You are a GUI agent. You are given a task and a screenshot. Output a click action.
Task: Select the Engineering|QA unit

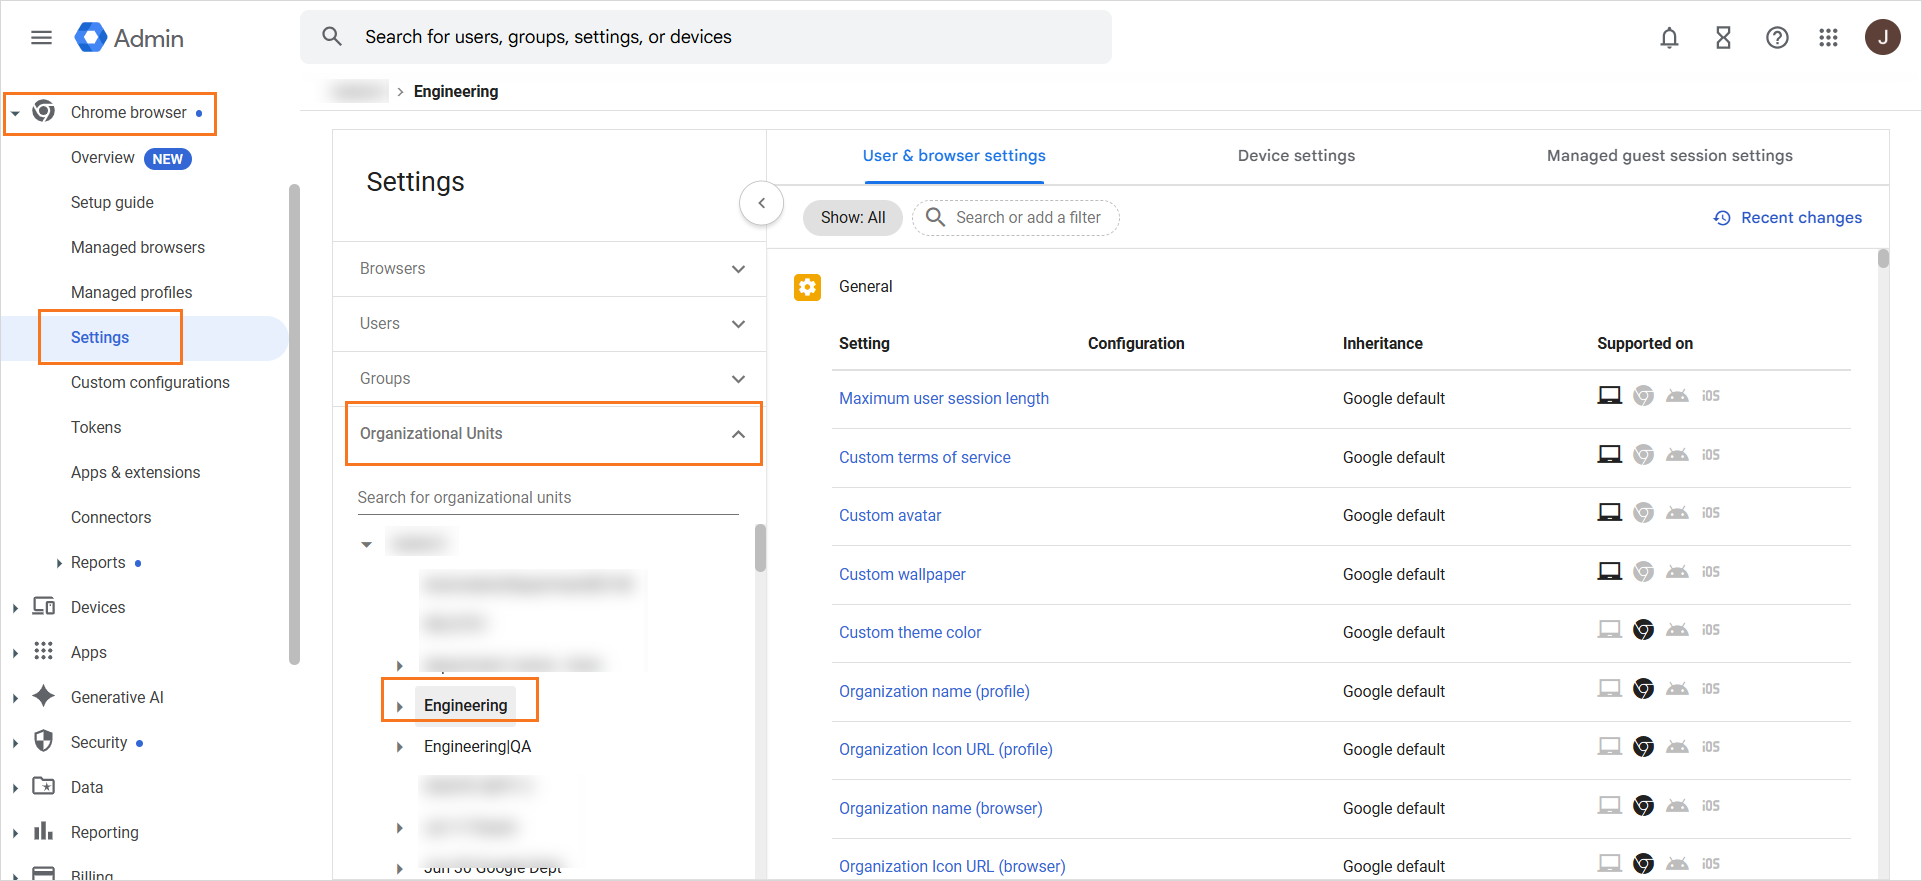click(477, 747)
